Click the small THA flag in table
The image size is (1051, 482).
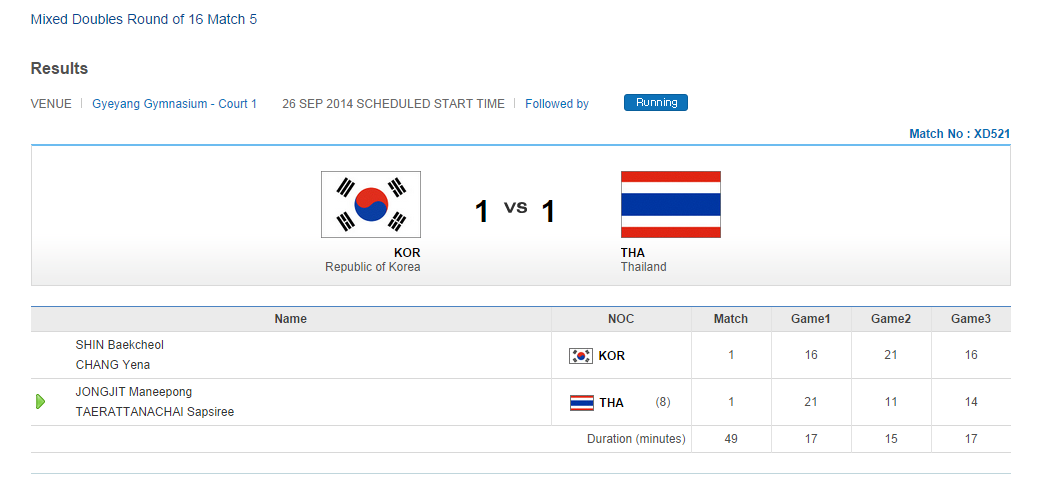(581, 403)
